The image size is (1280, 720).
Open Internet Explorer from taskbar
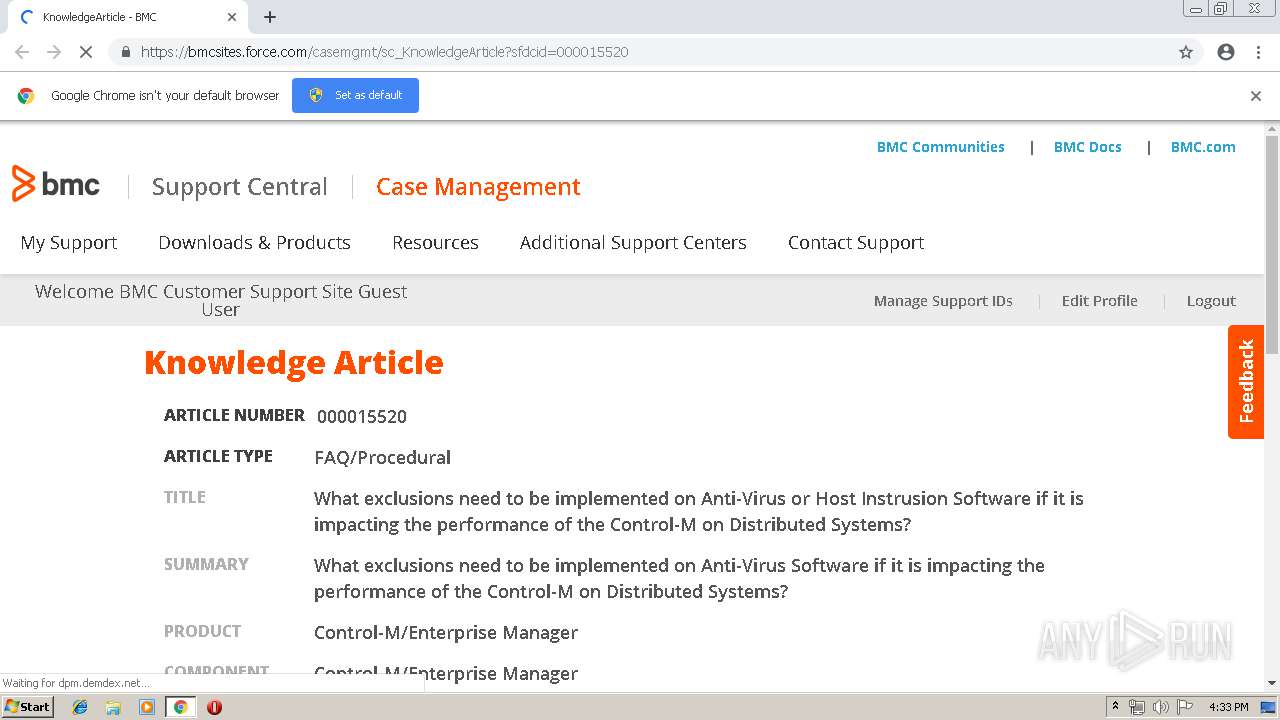coord(80,707)
